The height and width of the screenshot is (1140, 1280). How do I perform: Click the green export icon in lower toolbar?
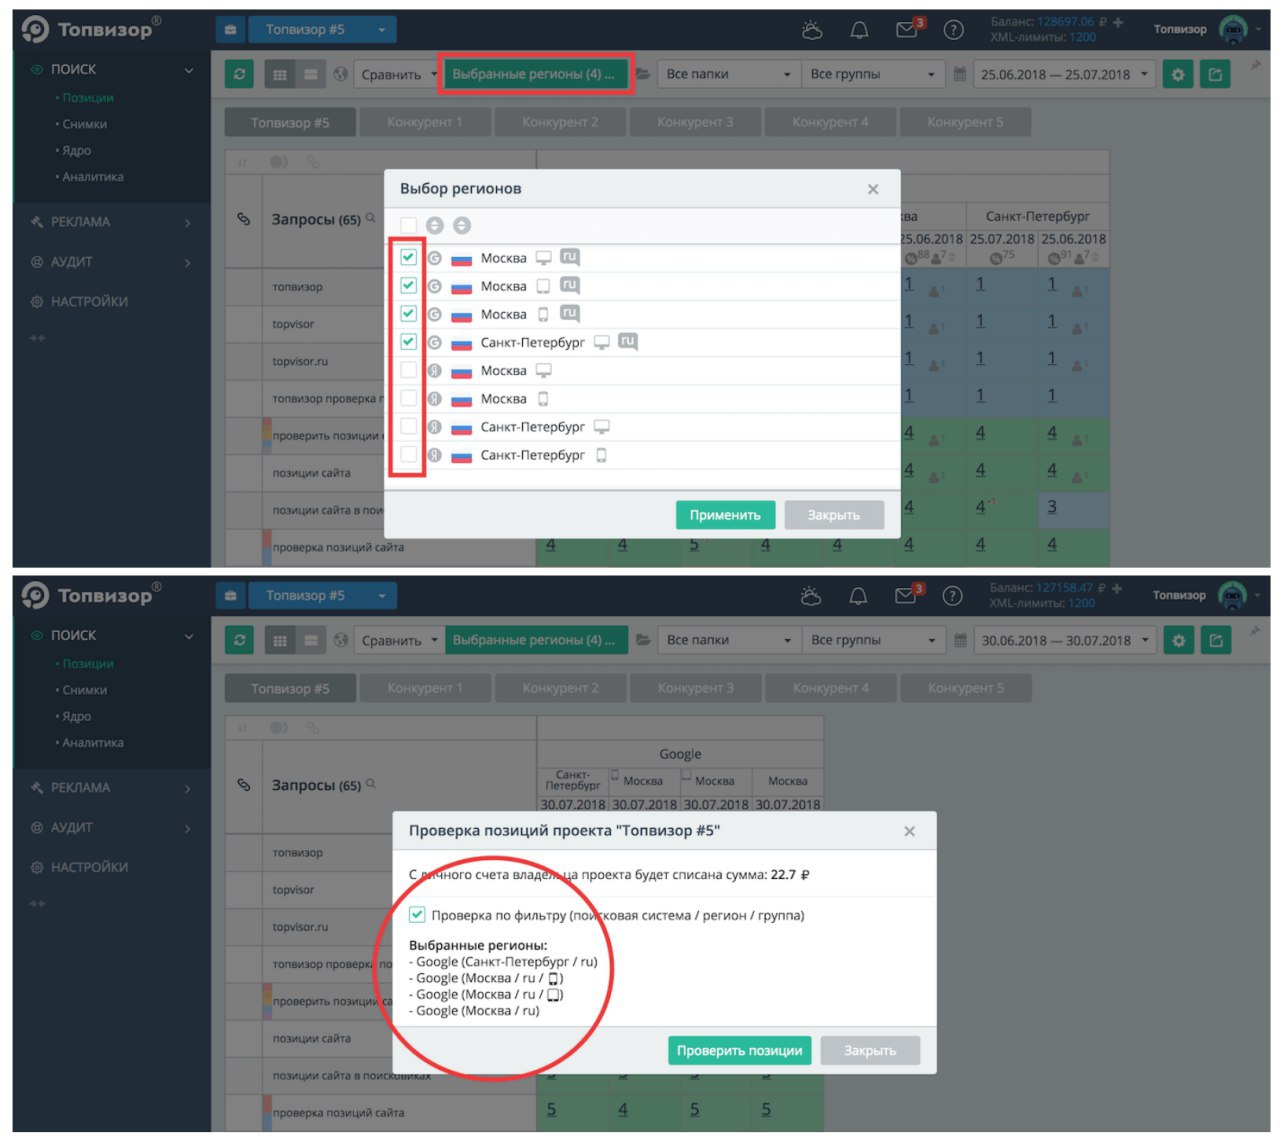pos(1215,640)
